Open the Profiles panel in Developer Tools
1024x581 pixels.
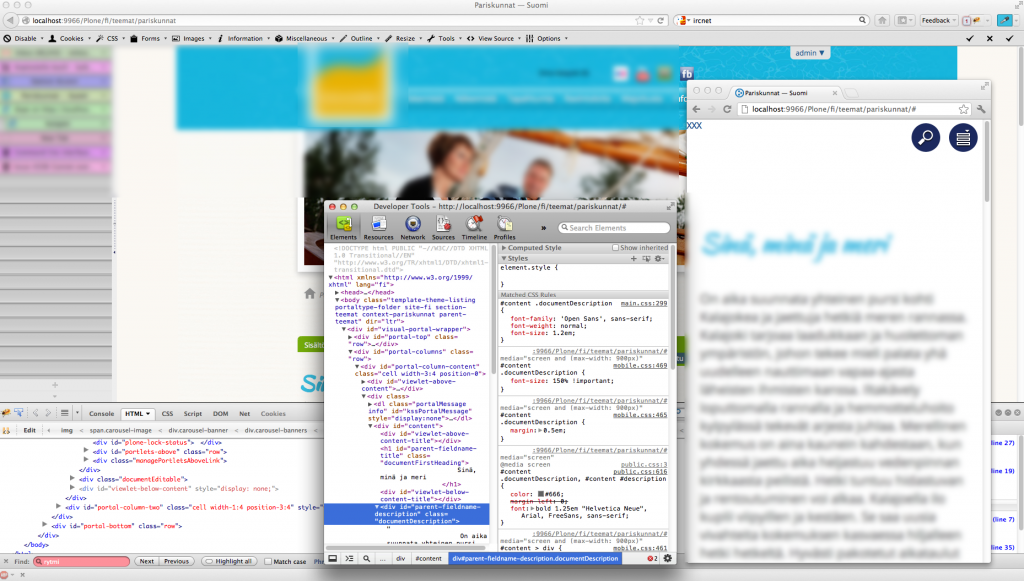504,228
